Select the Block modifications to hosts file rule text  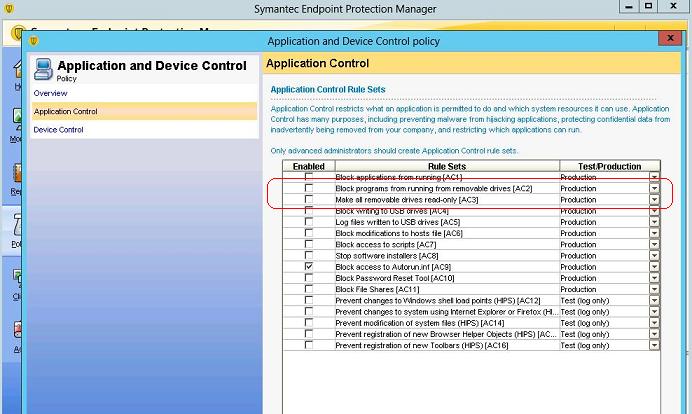click(399, 233)
